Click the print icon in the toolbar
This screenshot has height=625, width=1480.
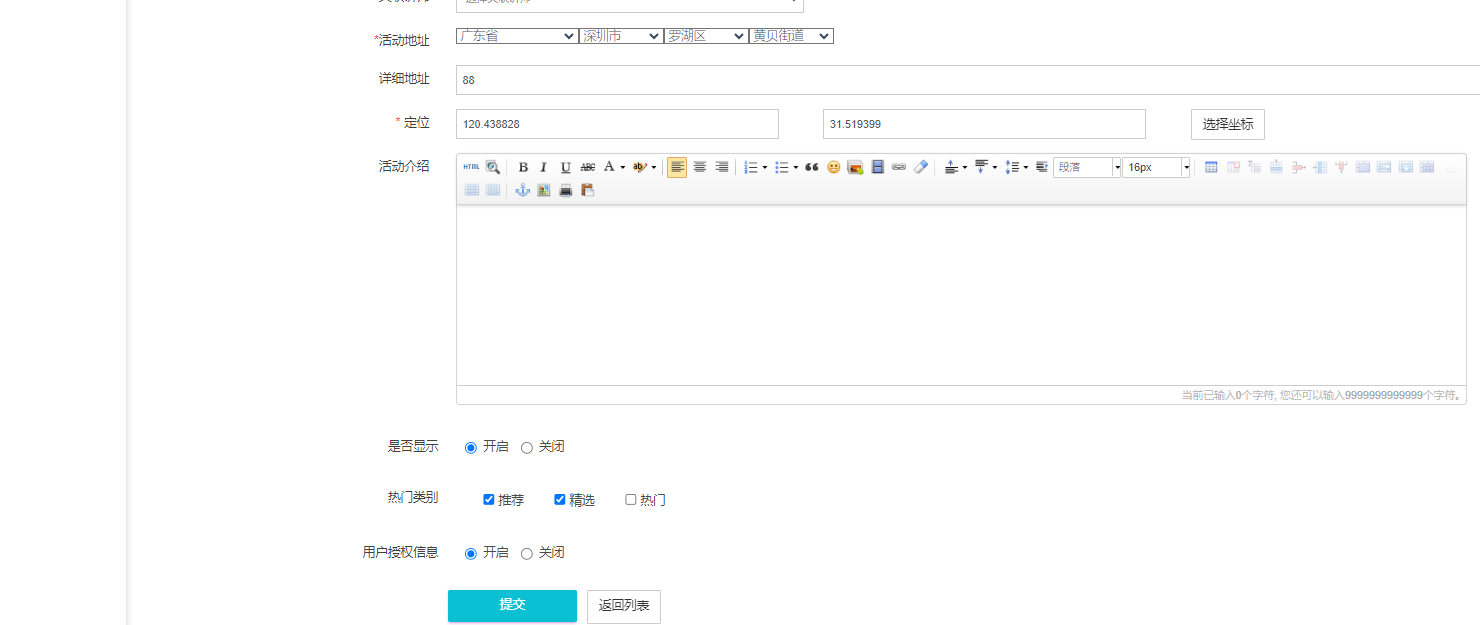[566, 190]
